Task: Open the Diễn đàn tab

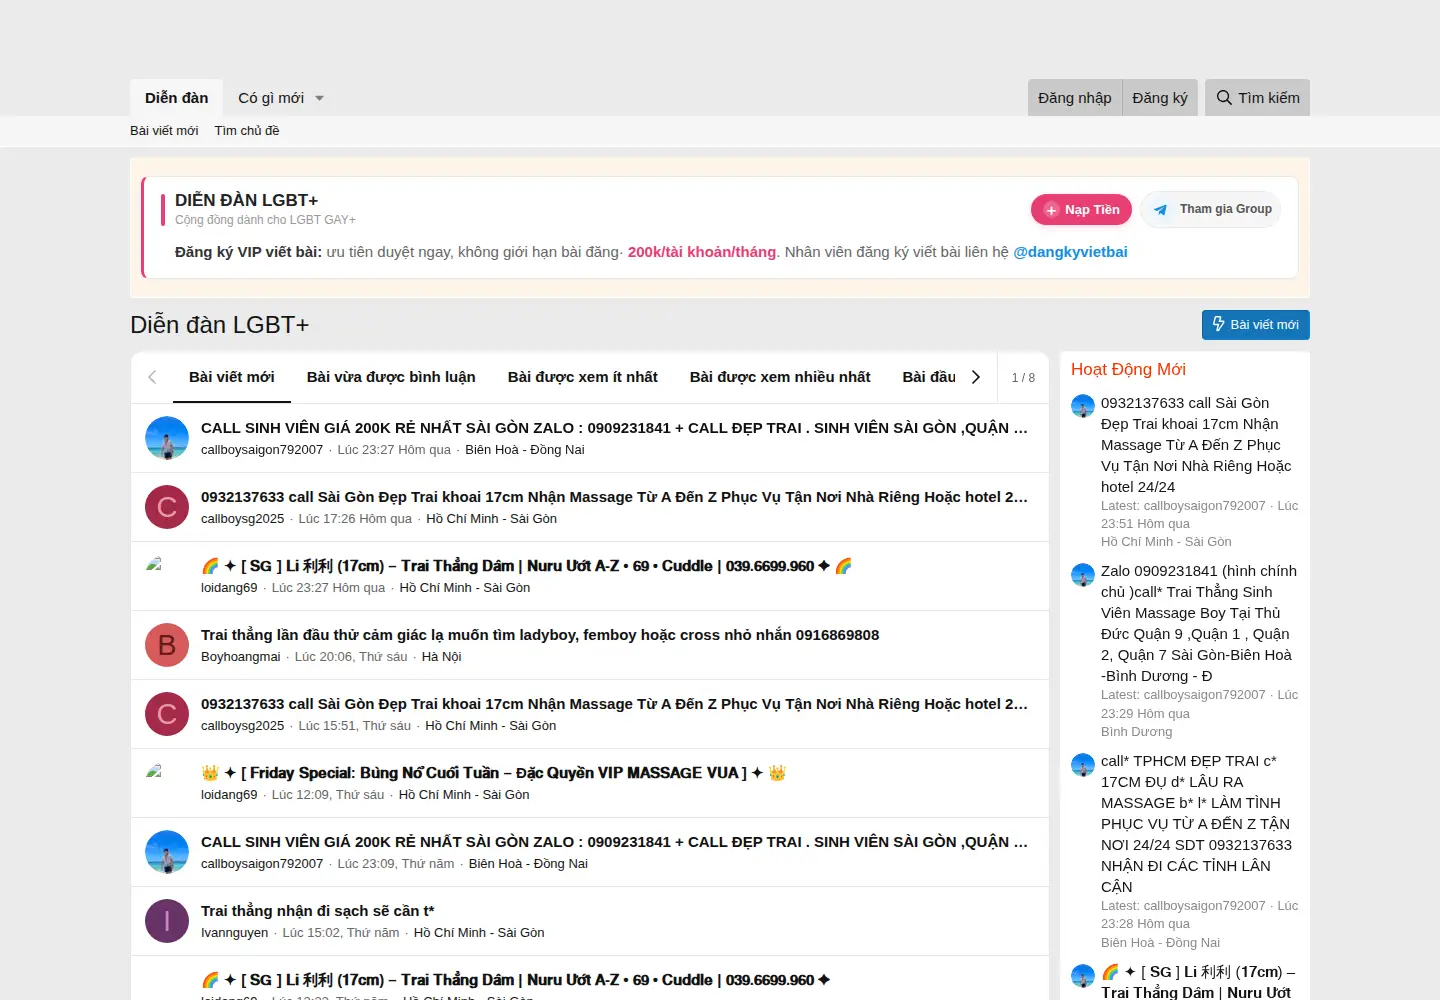Action: 176,98
